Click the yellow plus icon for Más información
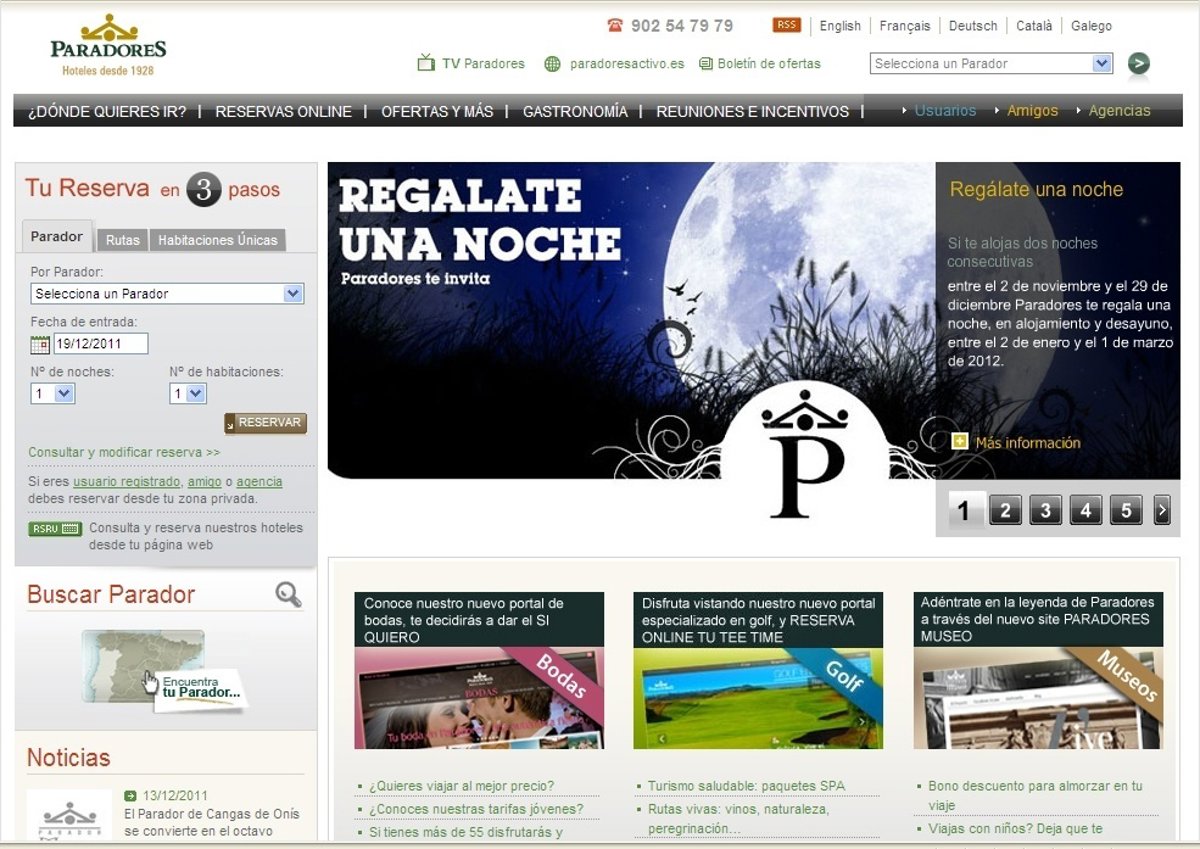 [960, 442]
